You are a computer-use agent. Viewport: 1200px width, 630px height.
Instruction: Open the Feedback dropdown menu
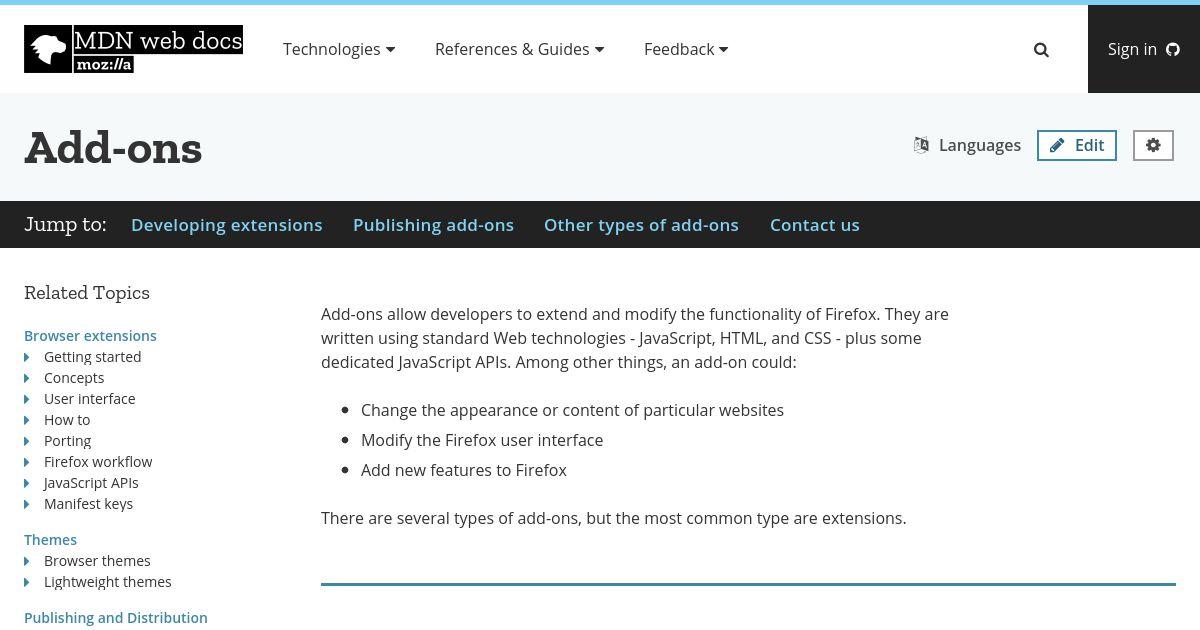(686, 49)
